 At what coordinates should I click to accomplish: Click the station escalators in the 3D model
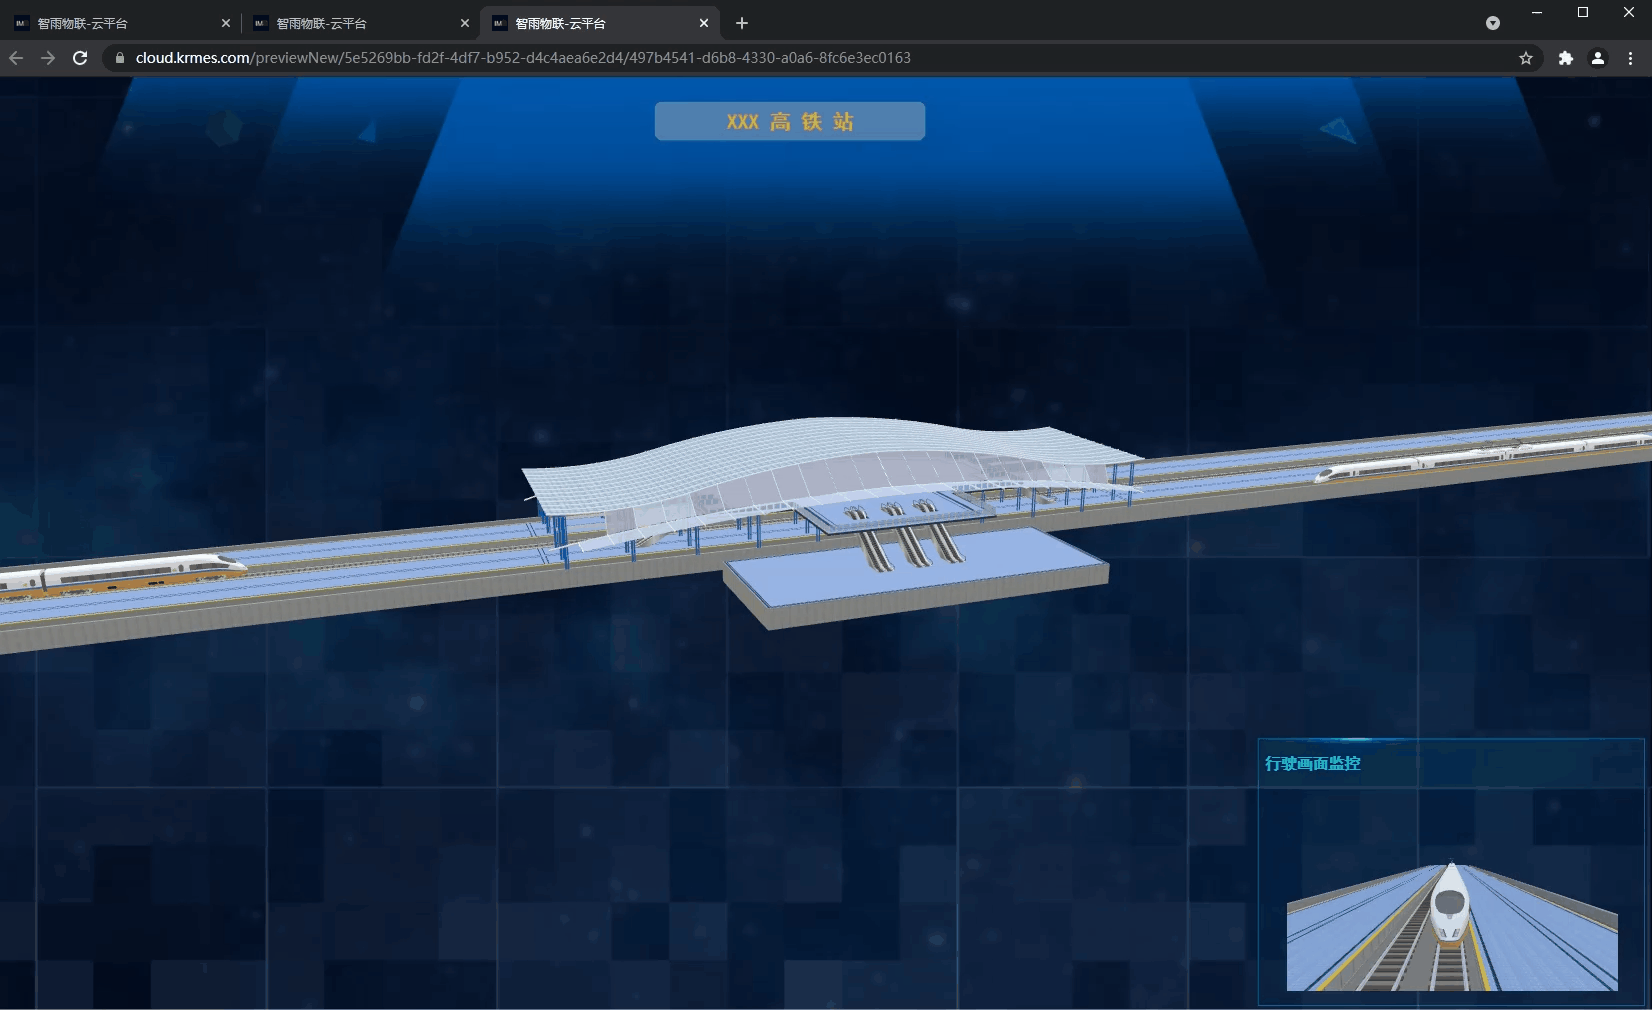click(910, 545)
